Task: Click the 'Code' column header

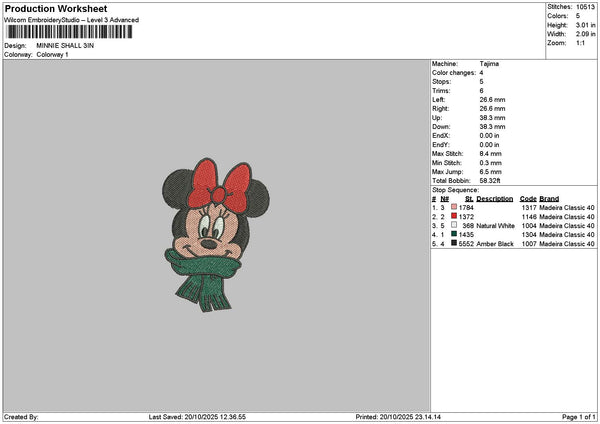Action: click(x=528, y=199)
